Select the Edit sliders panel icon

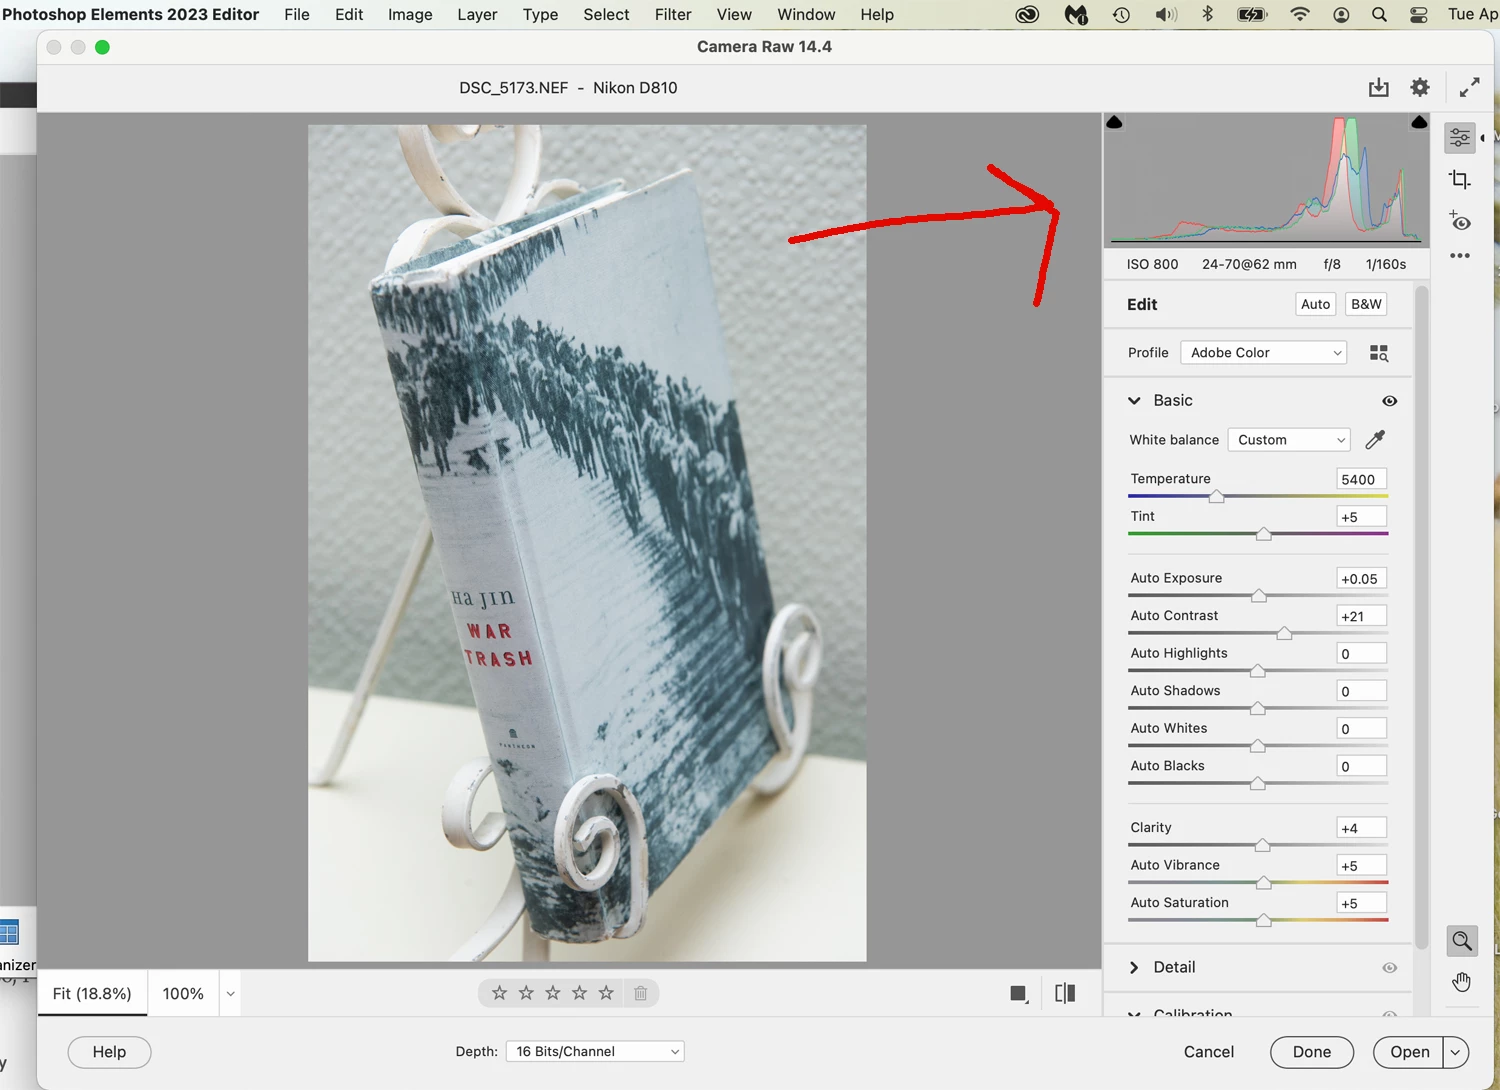point(1460,138)
